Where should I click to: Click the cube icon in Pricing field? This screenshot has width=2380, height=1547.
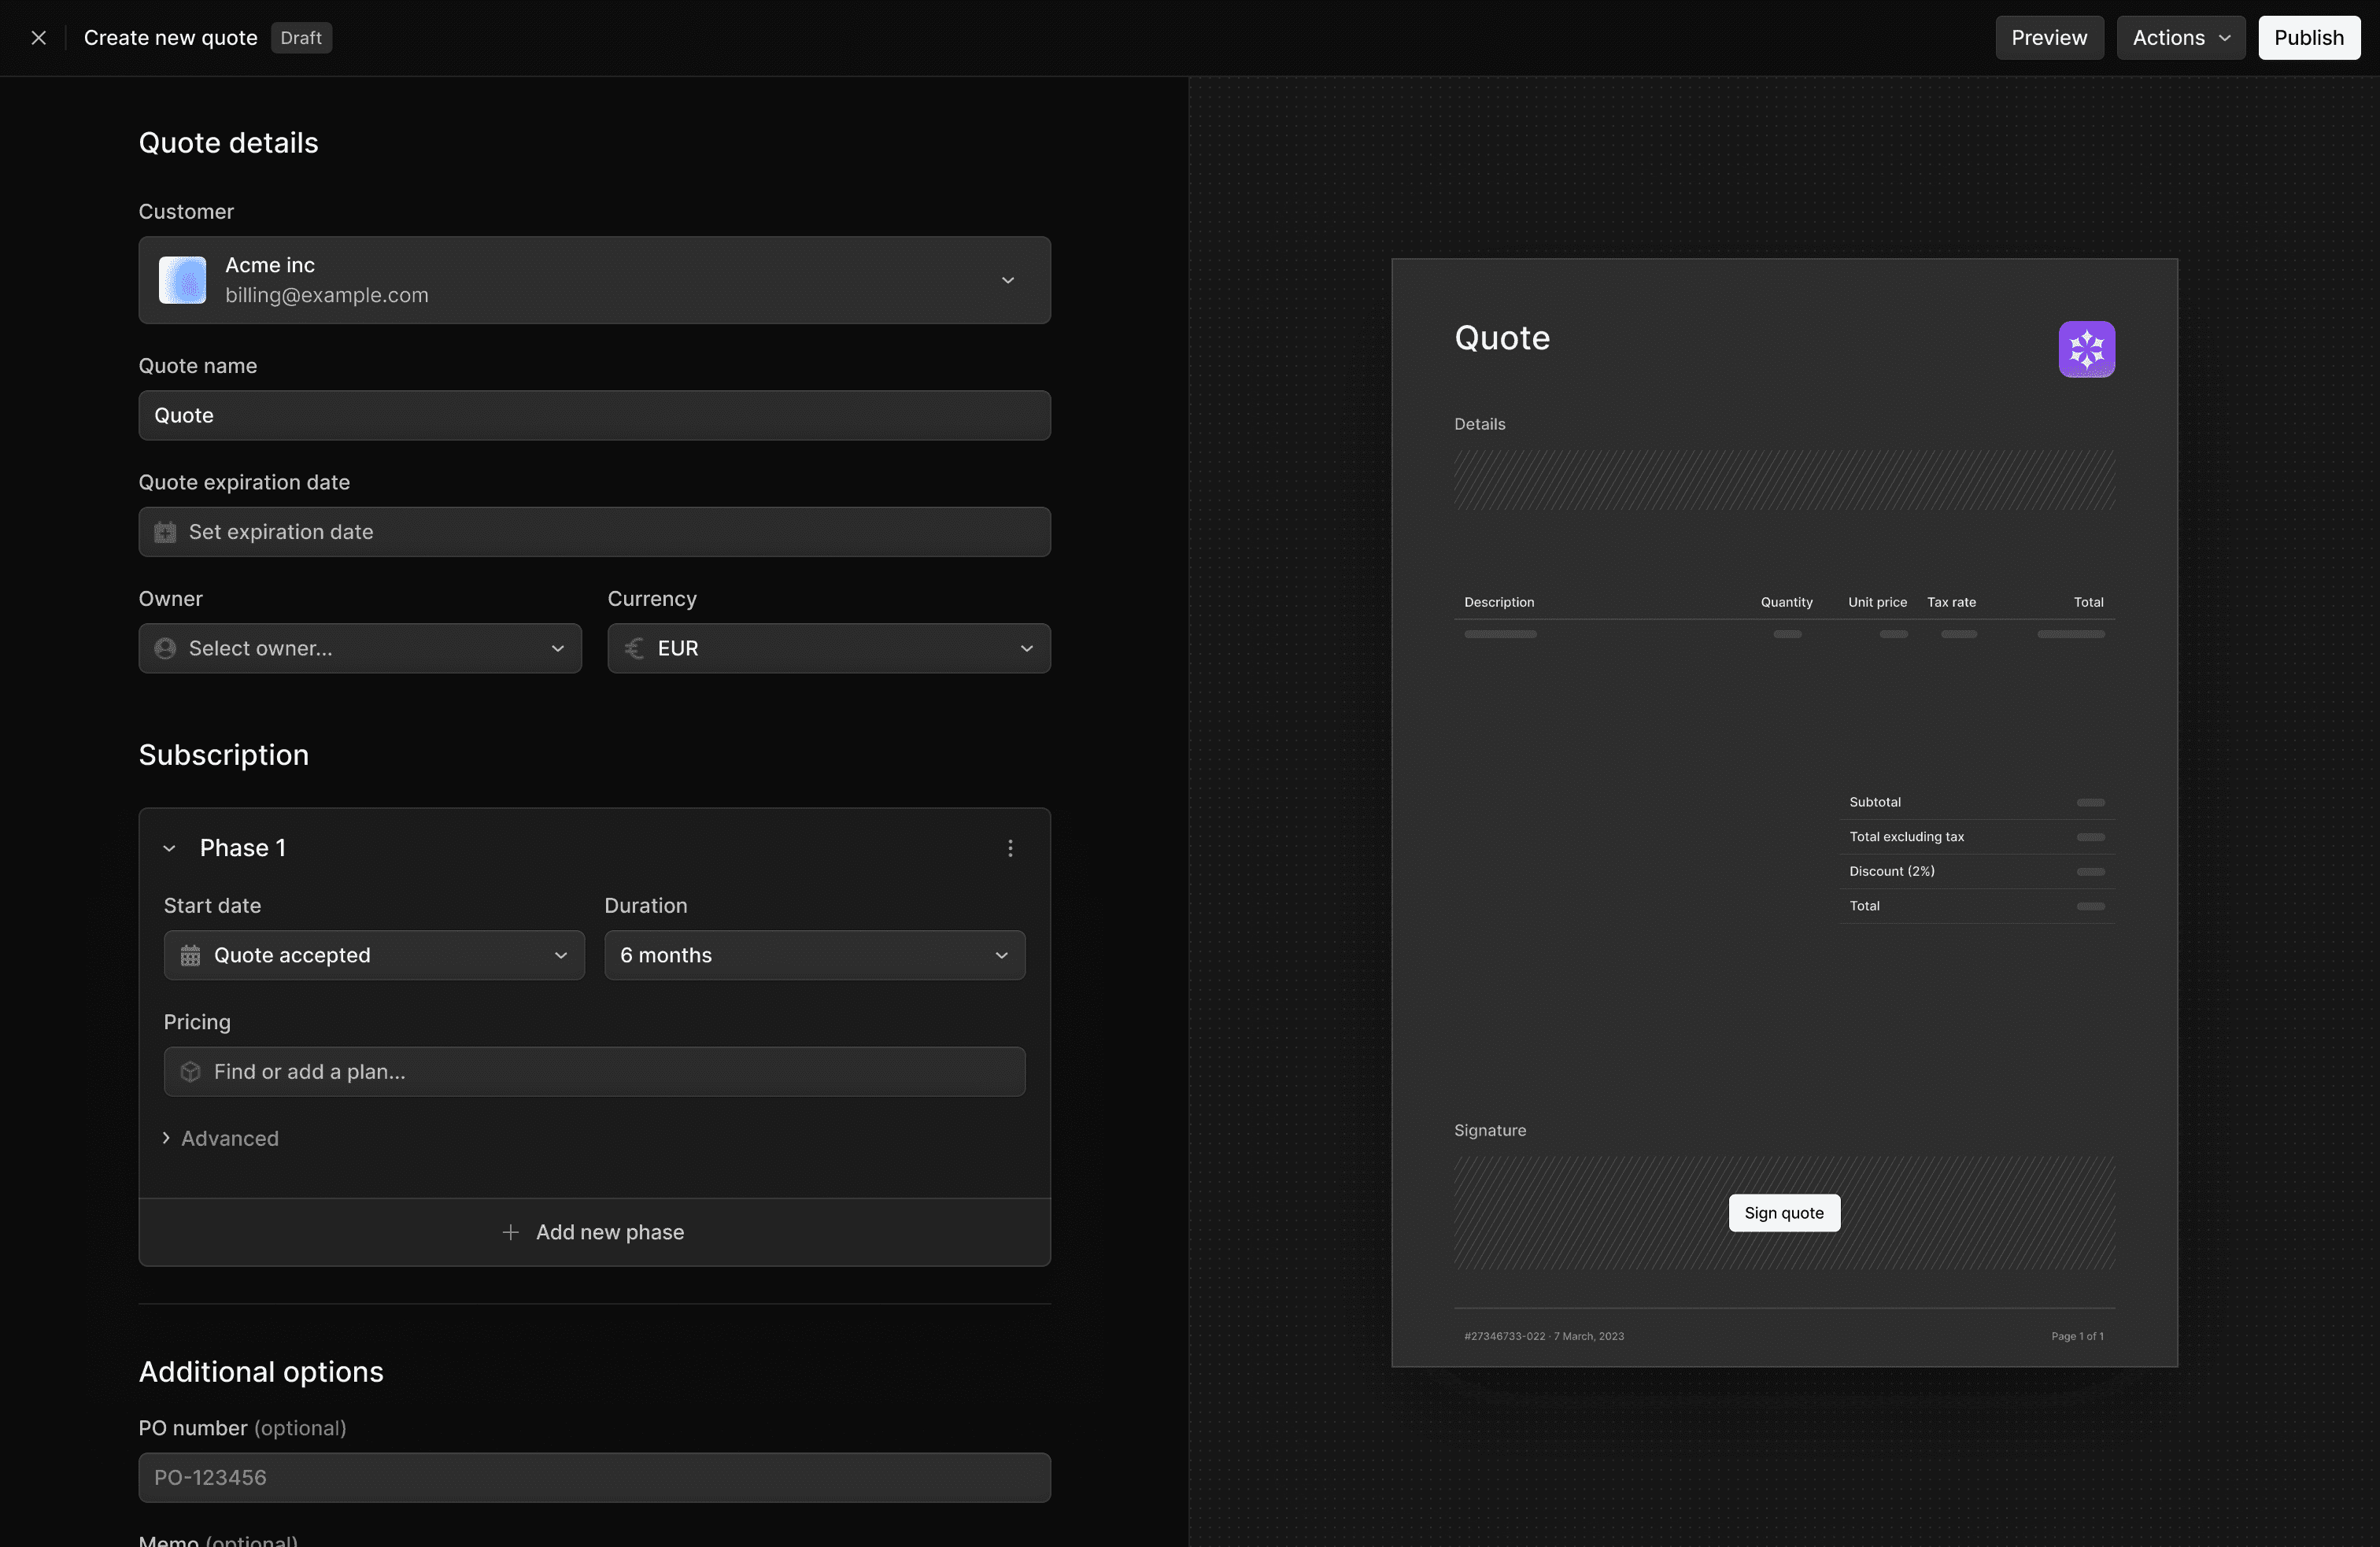coord(190,1072)
